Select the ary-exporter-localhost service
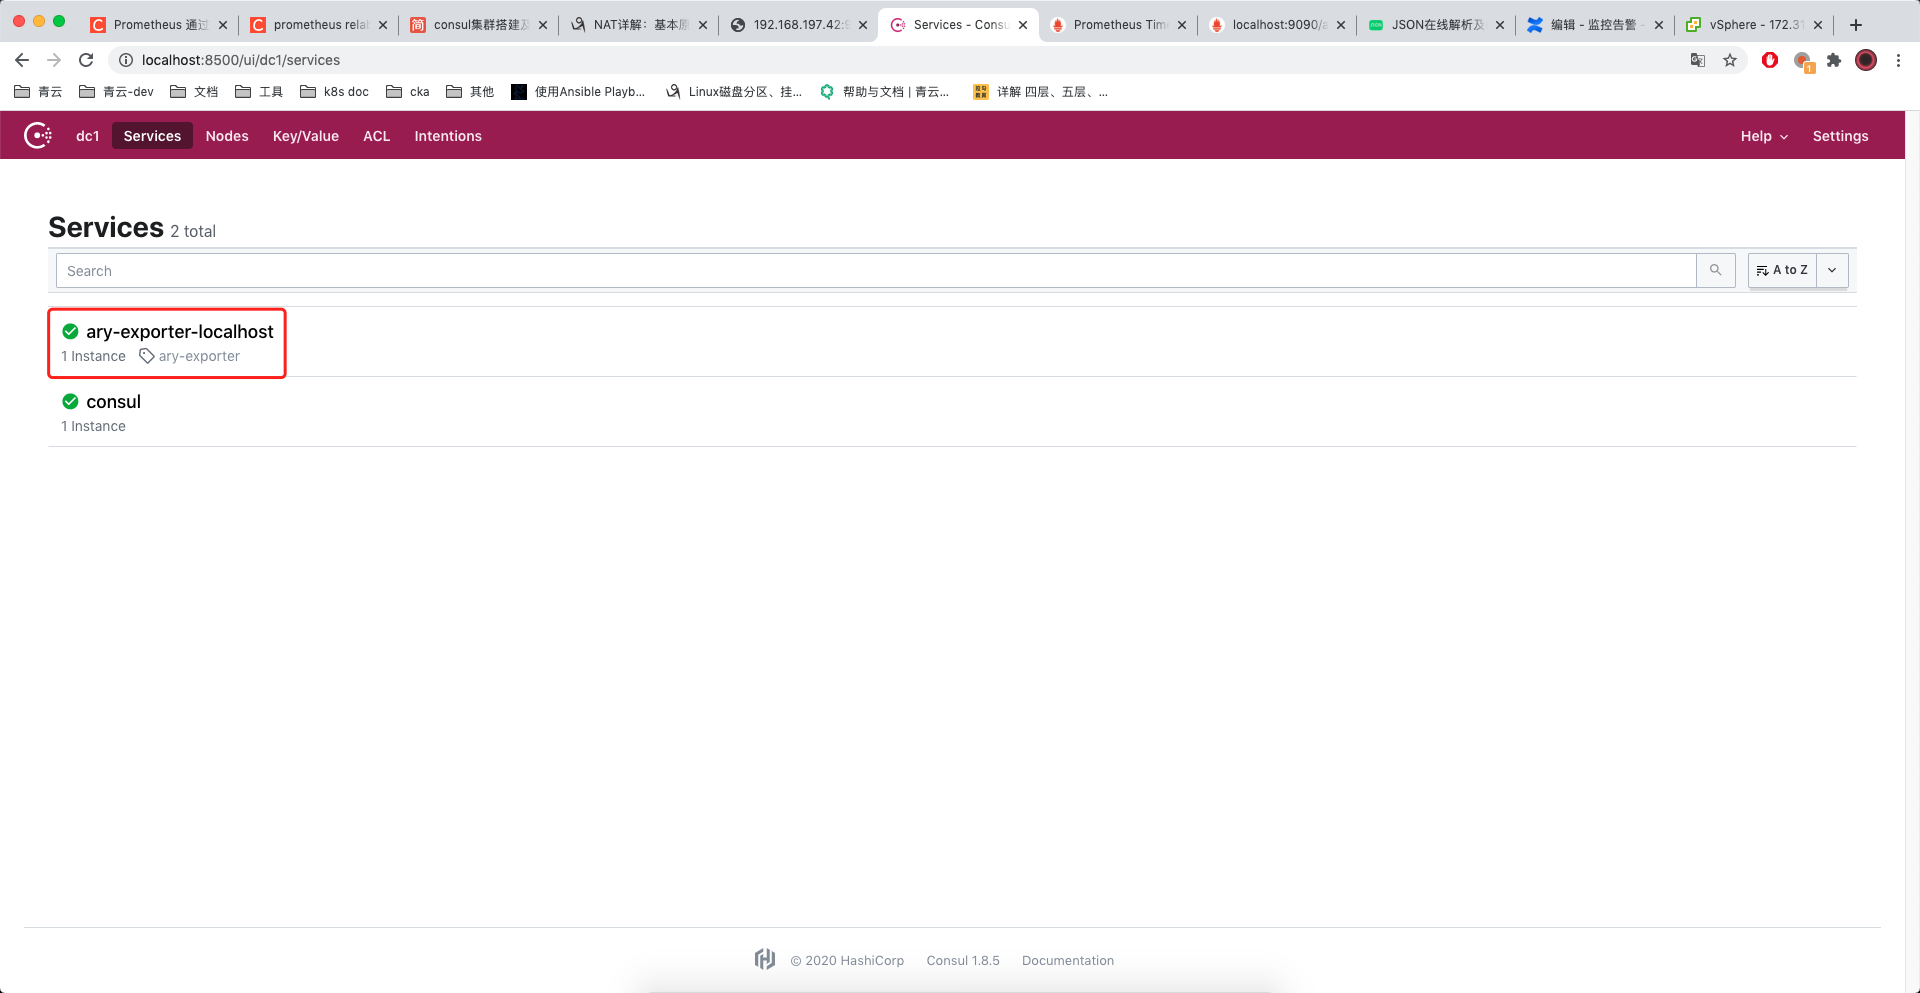 181,331
